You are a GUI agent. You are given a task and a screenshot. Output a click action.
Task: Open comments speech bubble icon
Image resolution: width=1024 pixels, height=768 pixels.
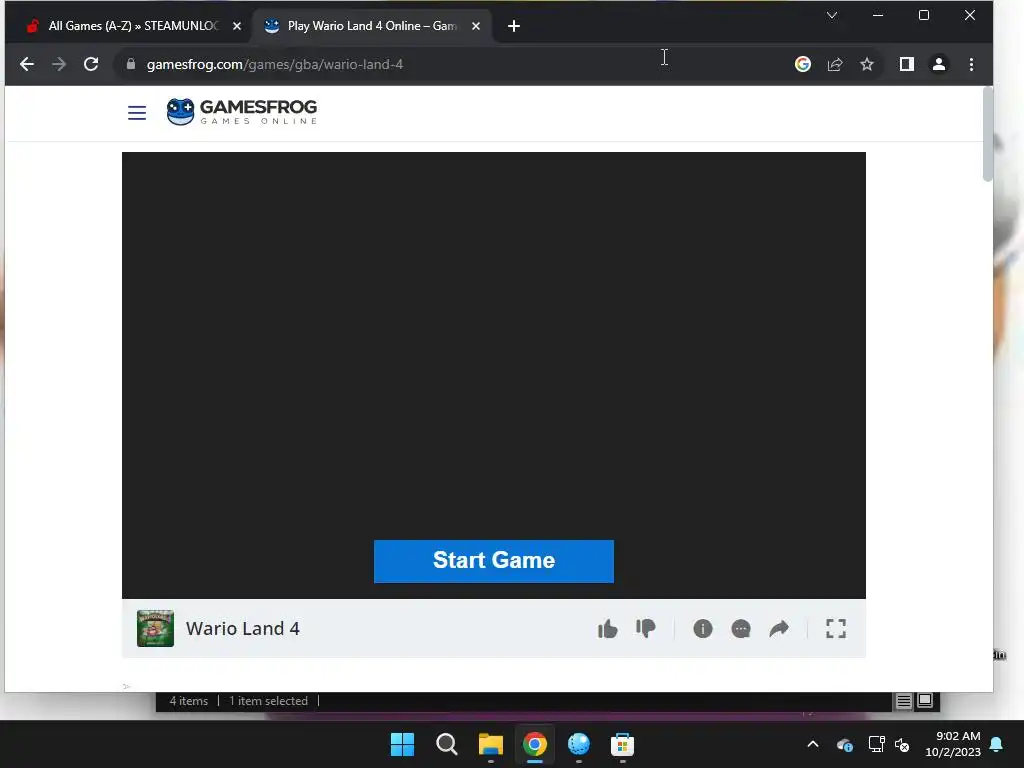[741, 628]
